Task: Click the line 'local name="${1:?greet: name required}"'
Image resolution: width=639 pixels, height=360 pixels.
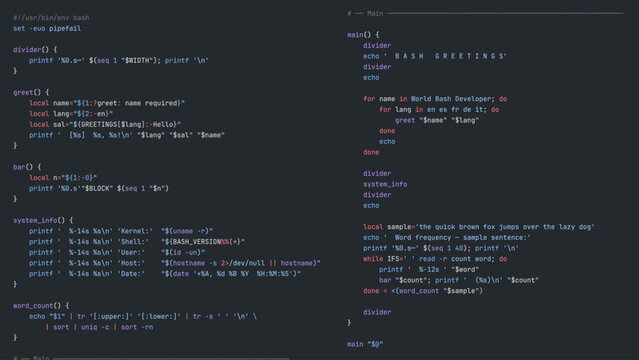Action: [107, 103]
